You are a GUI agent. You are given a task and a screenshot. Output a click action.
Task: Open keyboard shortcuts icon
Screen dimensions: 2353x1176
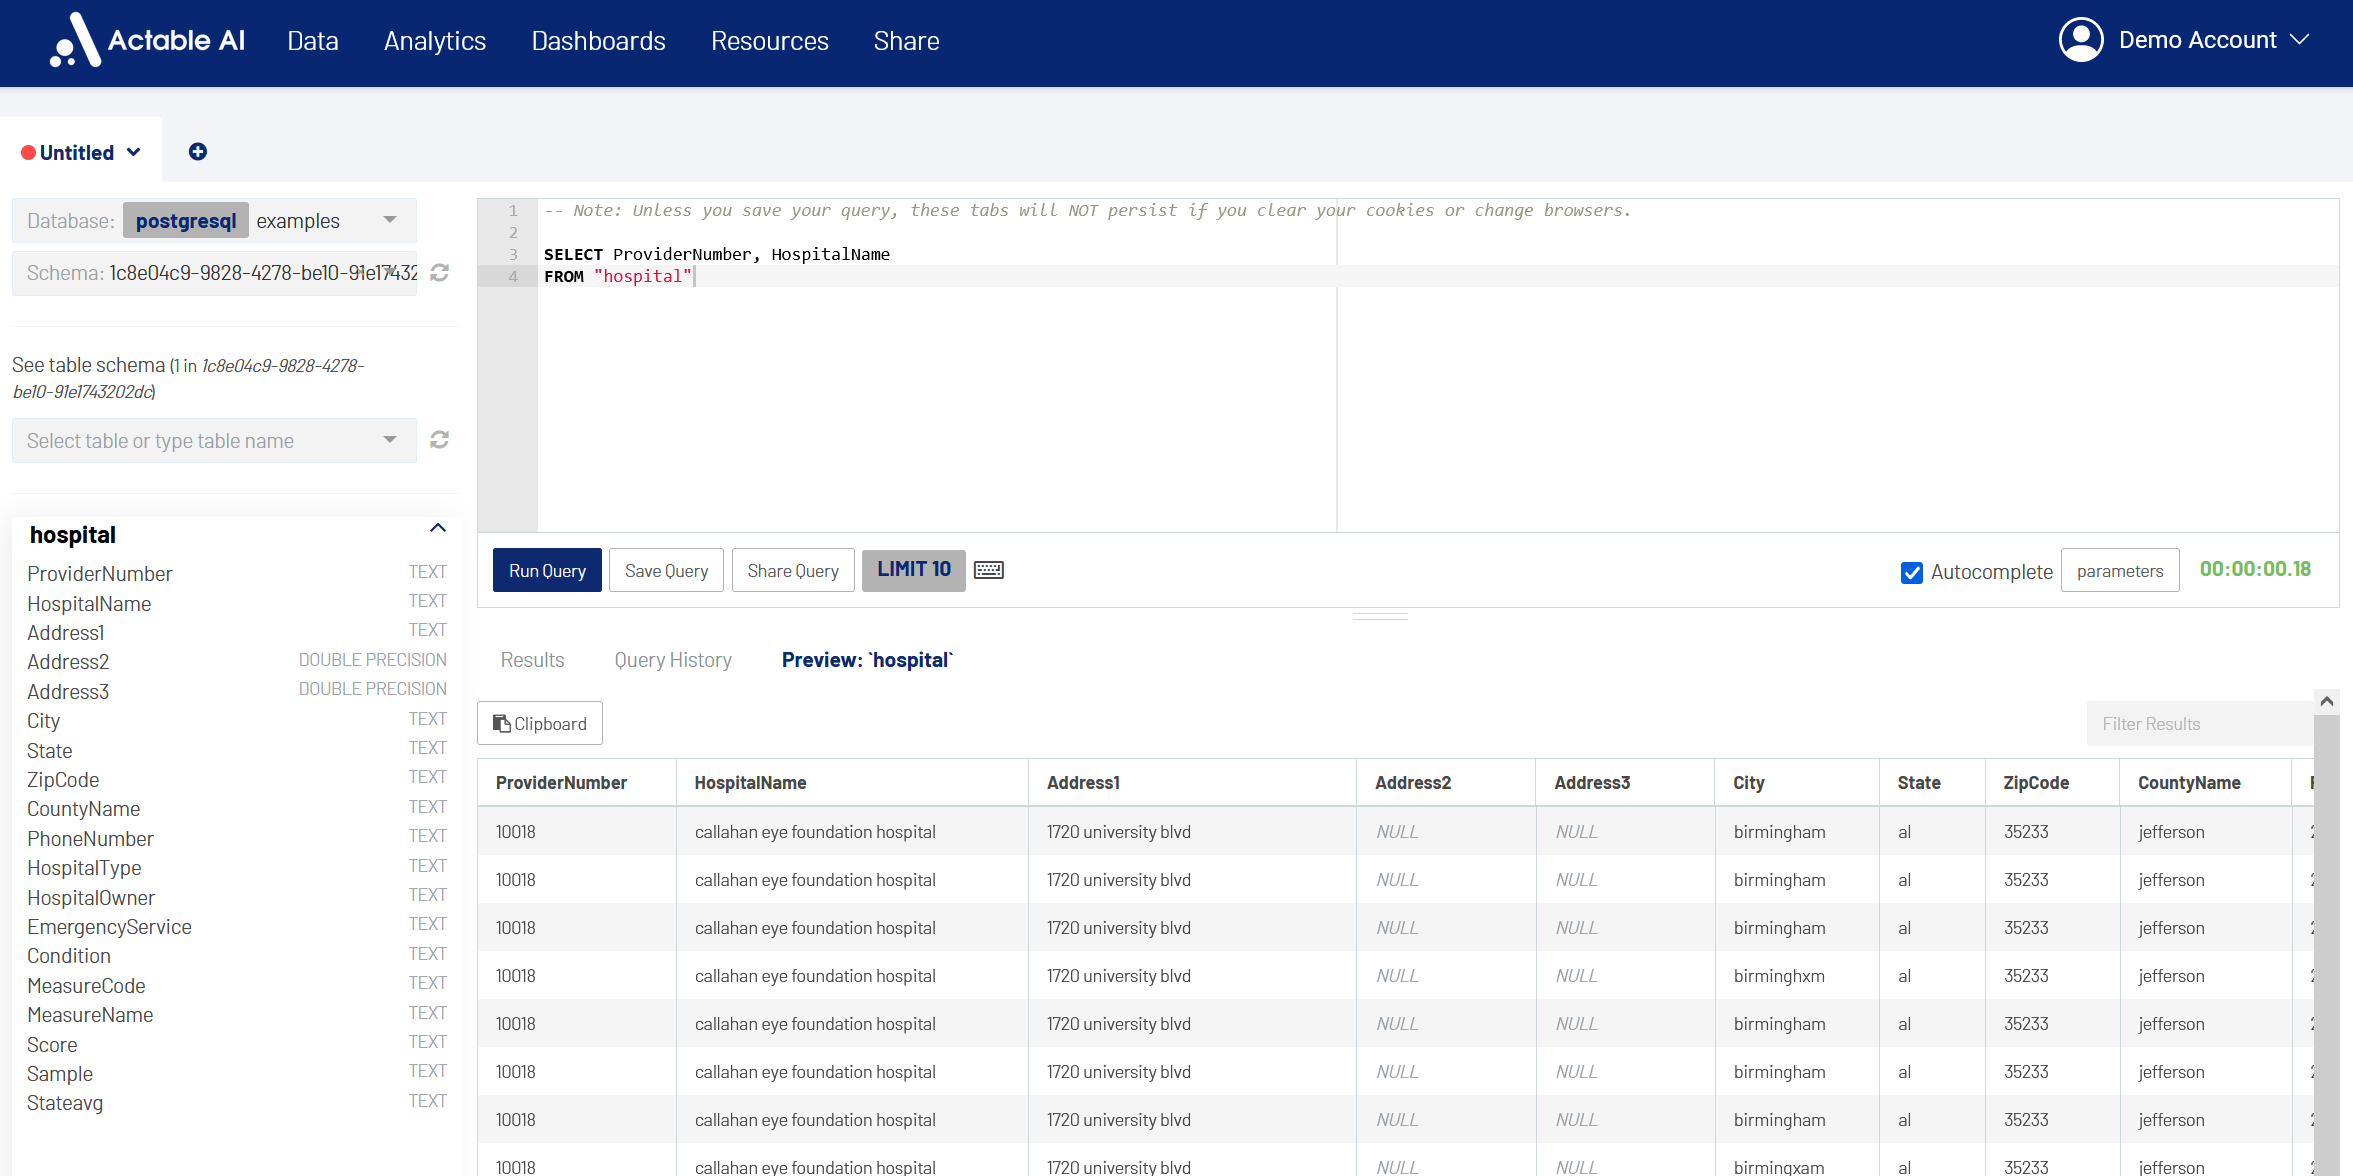click(989, 570)
